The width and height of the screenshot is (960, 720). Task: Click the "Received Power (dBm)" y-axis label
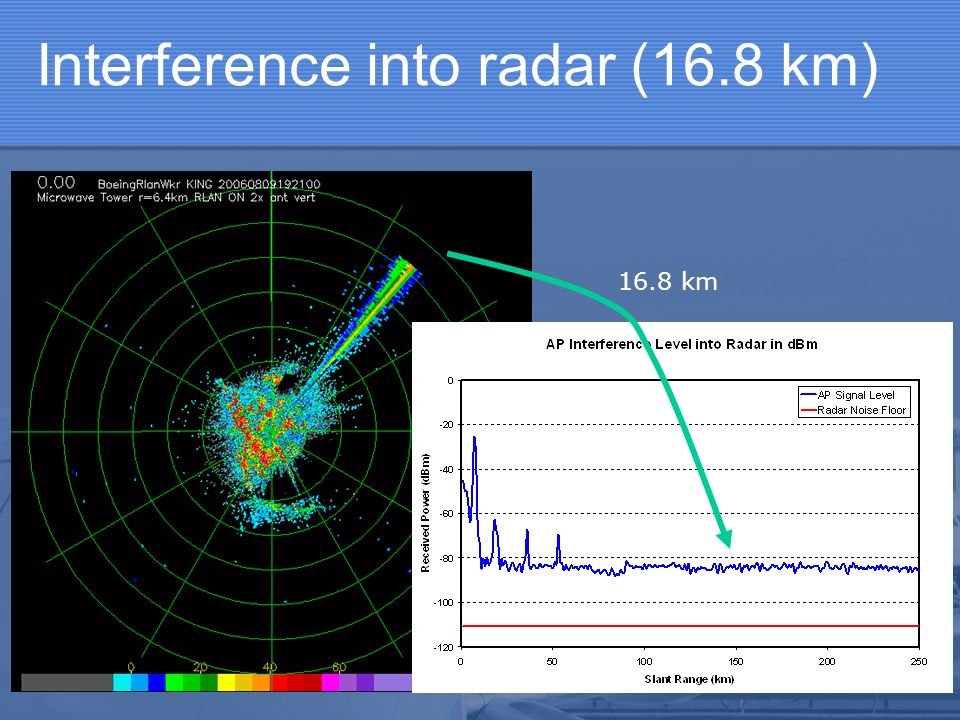[x=425, y=513]
